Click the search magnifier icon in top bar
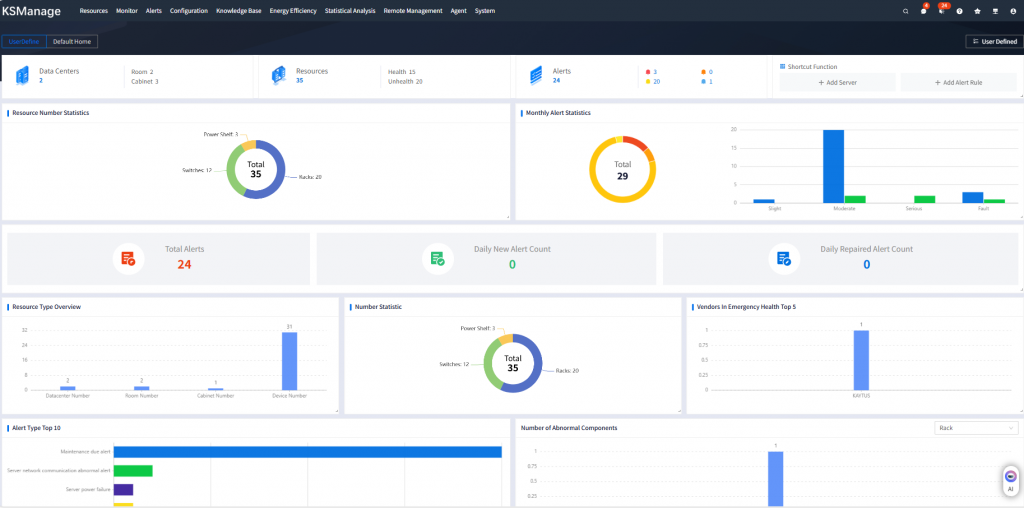This screenshot has width=1024, height=508. (906, 11)
